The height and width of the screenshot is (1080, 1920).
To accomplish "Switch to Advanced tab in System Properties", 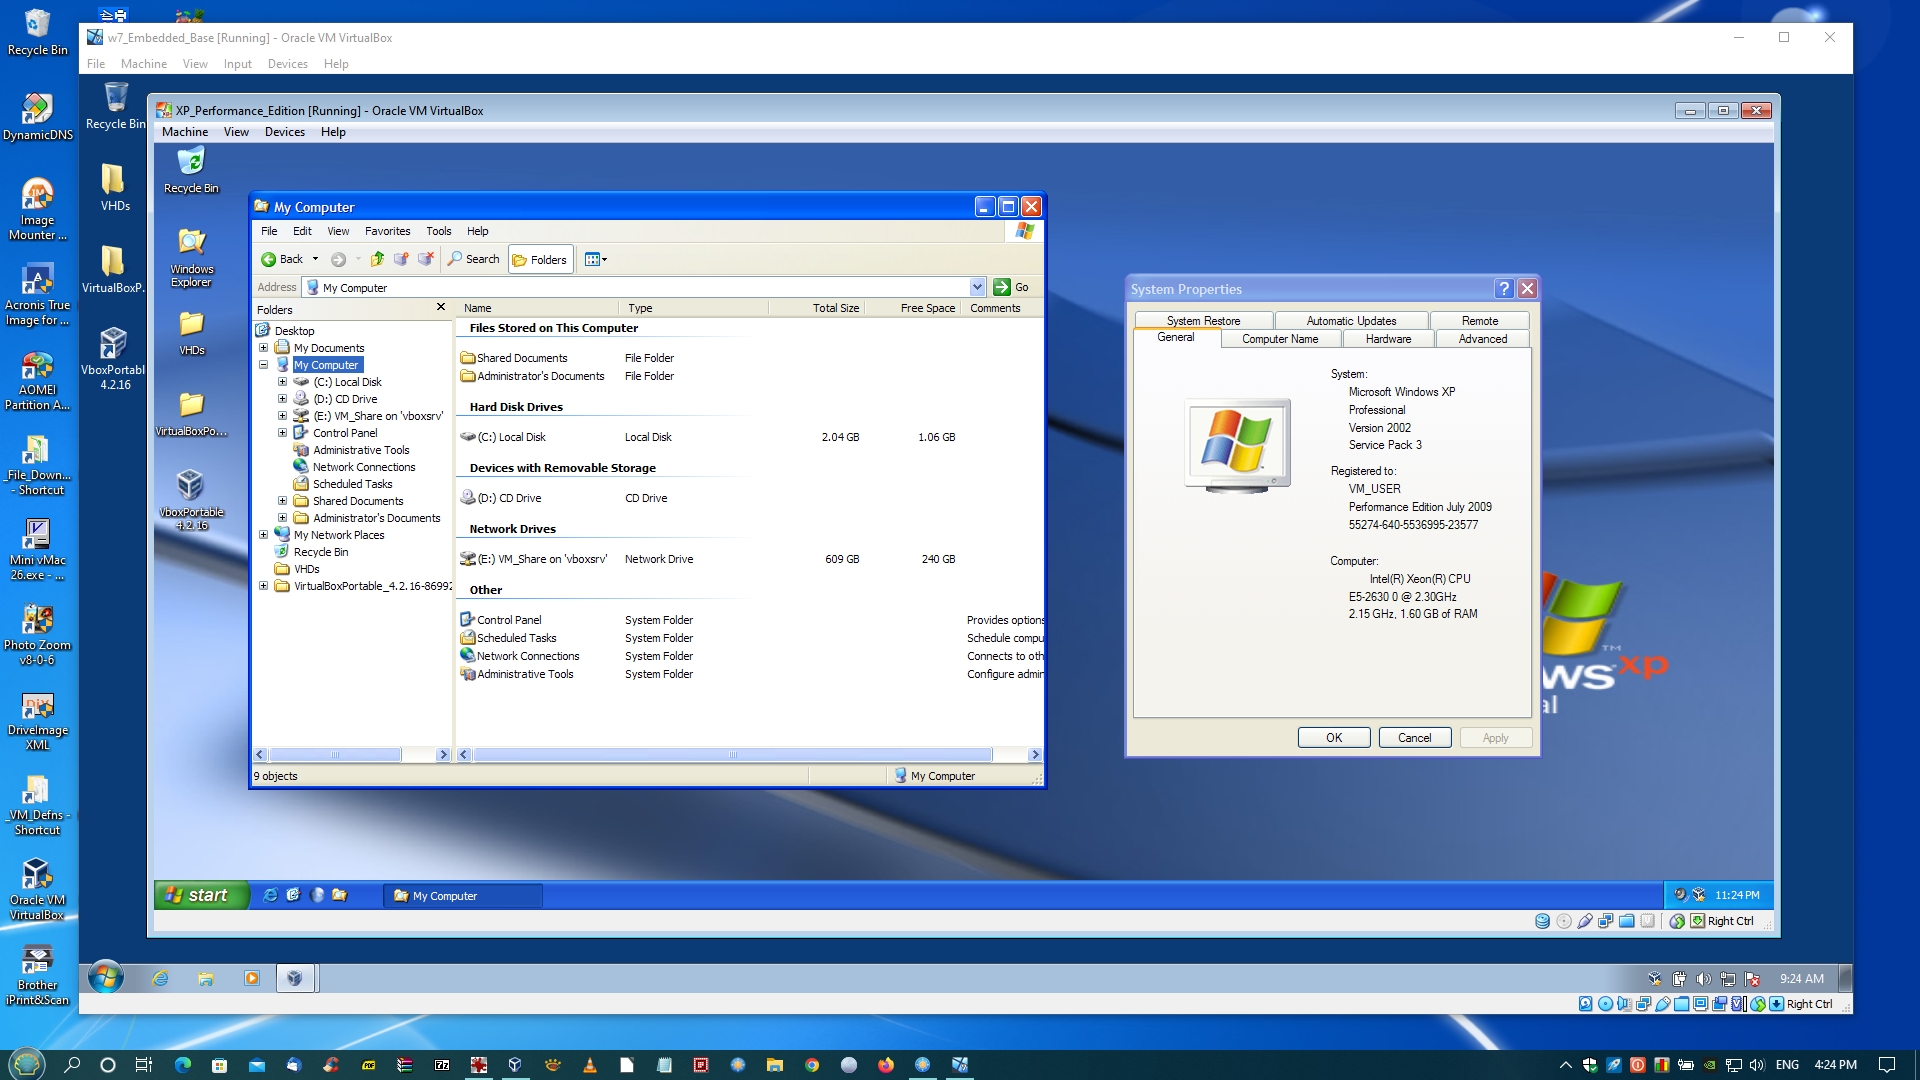I will pos(1482,339).
